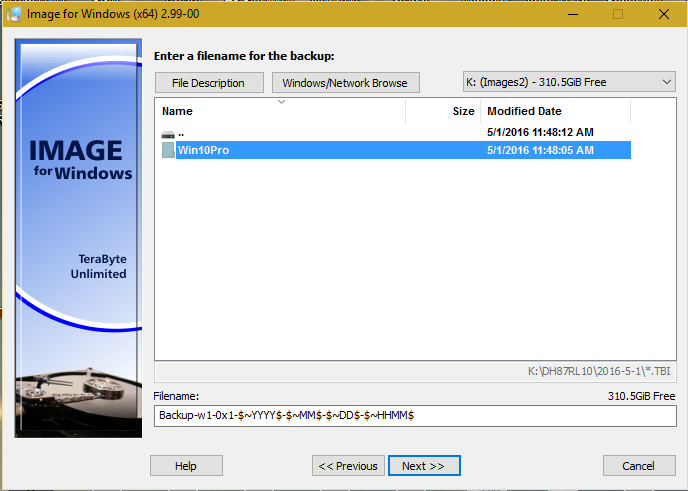The image size is (688, 491).
Task: Open the Help button
Action: point(186,466)
